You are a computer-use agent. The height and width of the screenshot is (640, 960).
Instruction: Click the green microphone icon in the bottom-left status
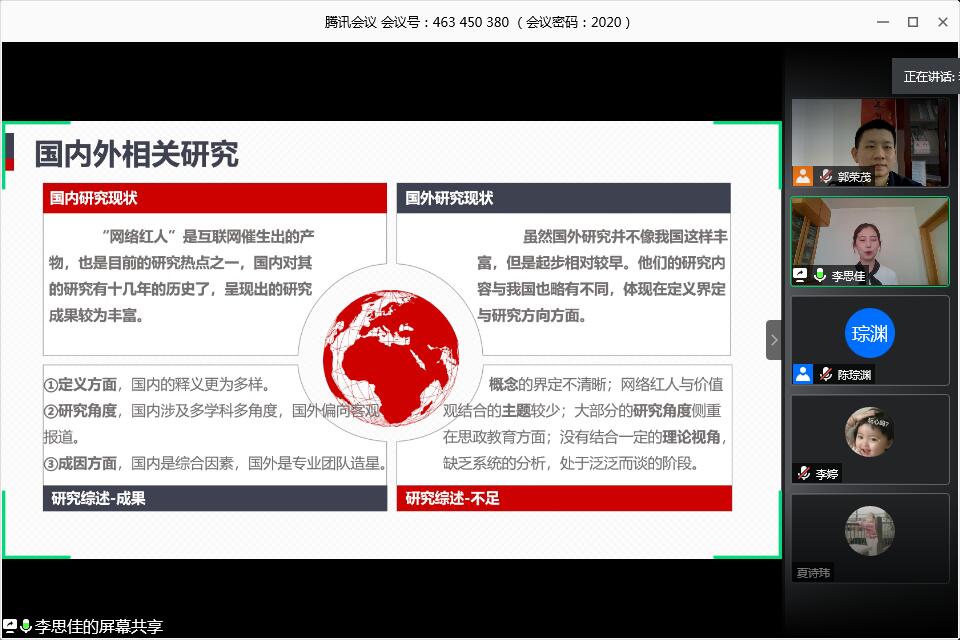click(x=26, y=626)
